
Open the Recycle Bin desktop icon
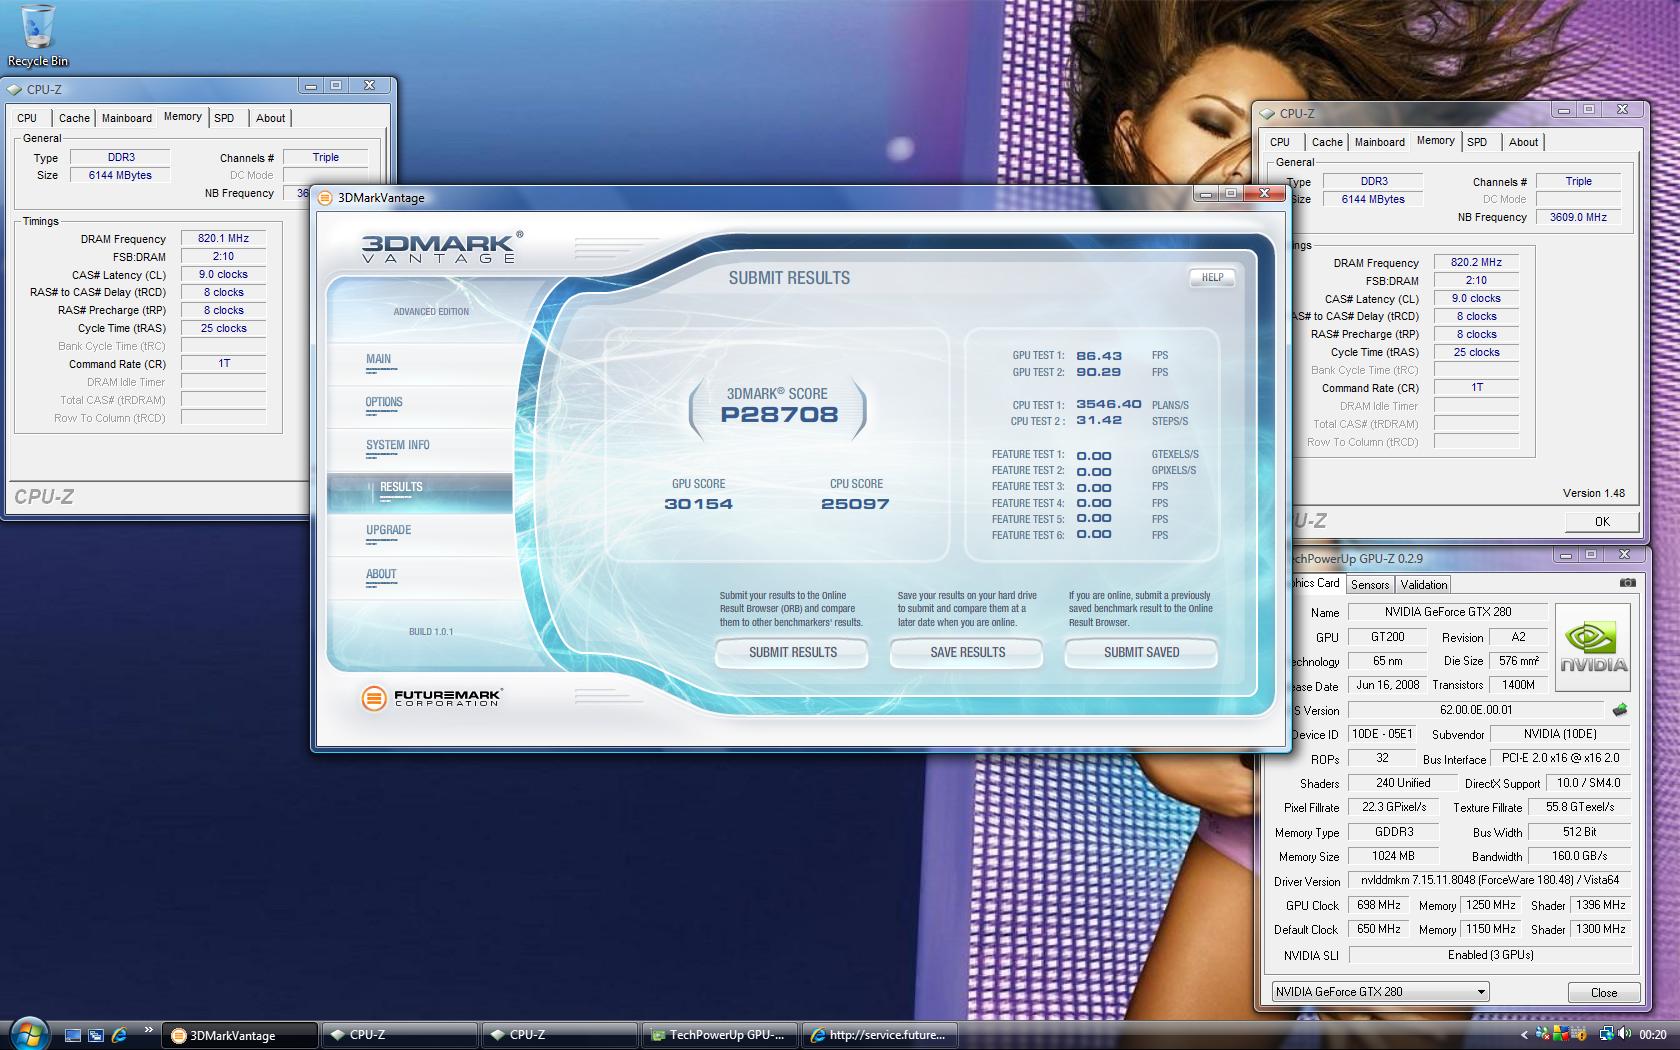click(37, 35)
